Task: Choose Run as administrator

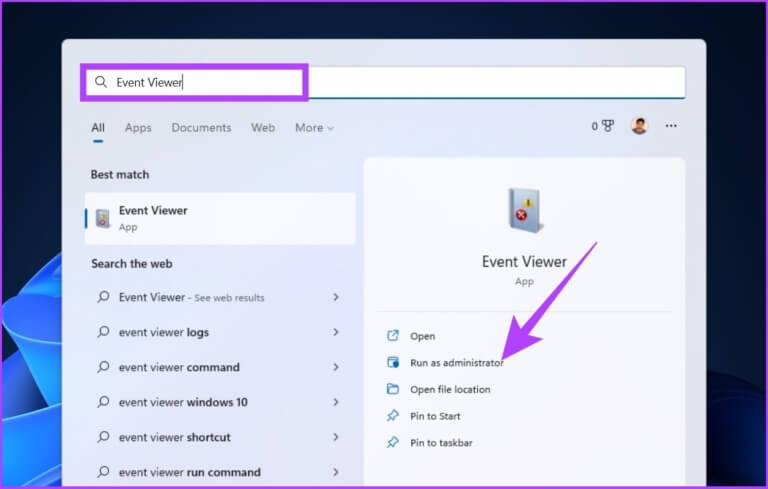Action: tap(456, 363)
